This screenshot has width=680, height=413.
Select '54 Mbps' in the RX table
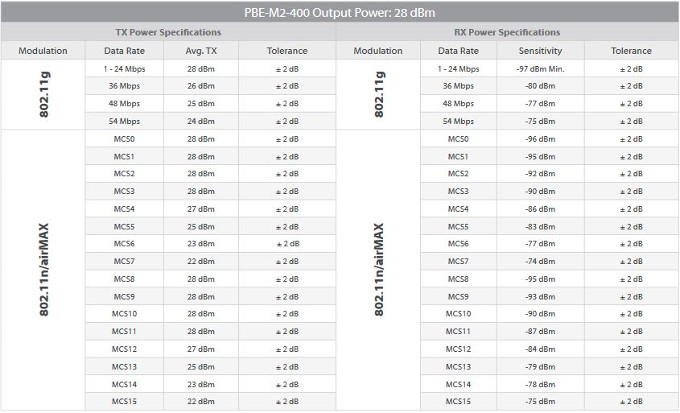click(x=458, y=121)
